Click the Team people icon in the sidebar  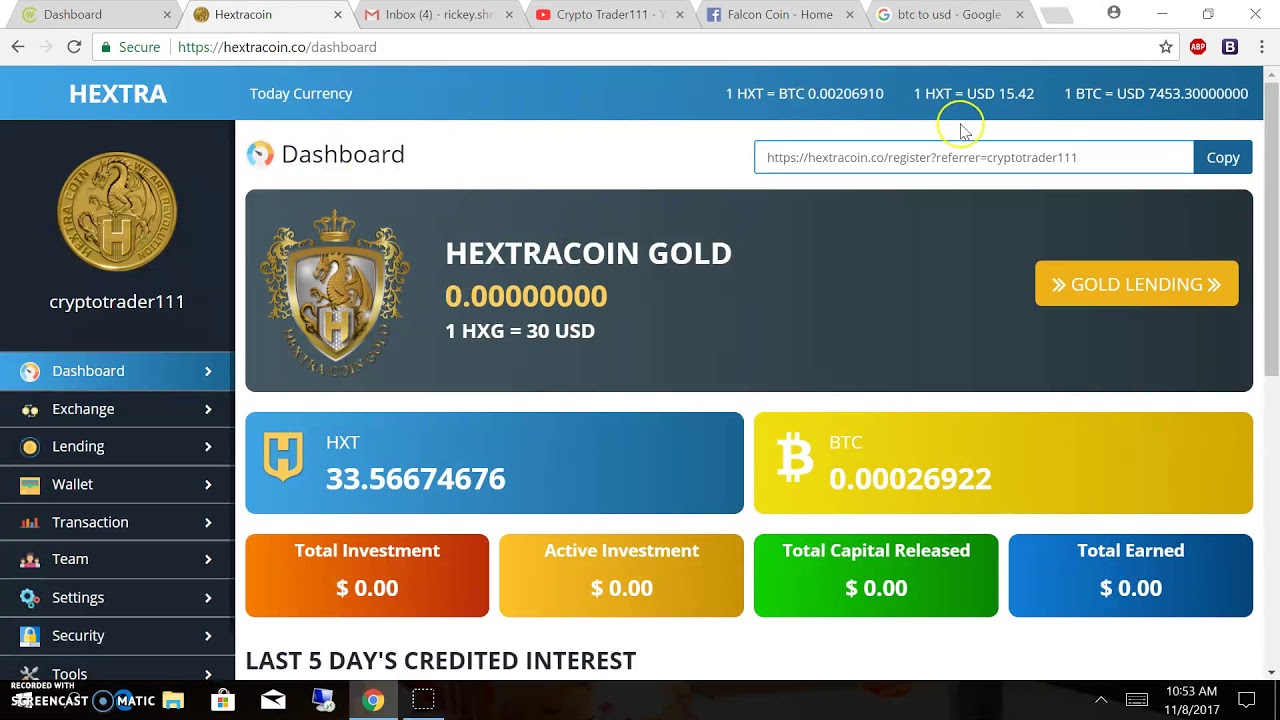pos(30,560)
